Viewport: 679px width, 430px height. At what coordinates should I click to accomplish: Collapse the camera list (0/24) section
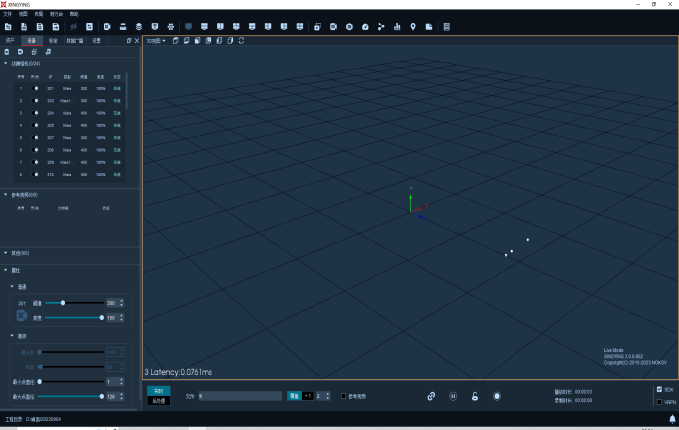pyautogui.click(x=6, y=64)
